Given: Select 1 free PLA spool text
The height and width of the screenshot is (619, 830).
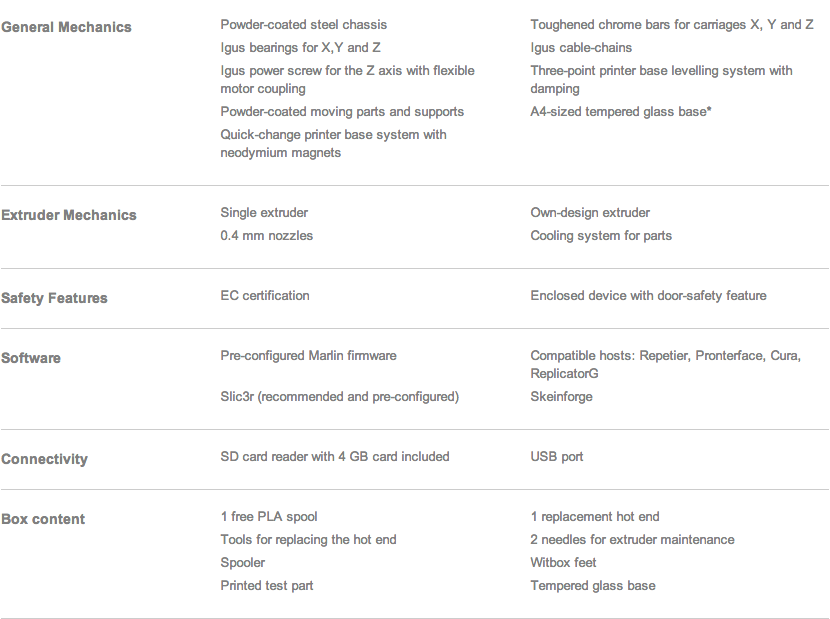Looking at the screenshot, I should [x=269, y=517].
